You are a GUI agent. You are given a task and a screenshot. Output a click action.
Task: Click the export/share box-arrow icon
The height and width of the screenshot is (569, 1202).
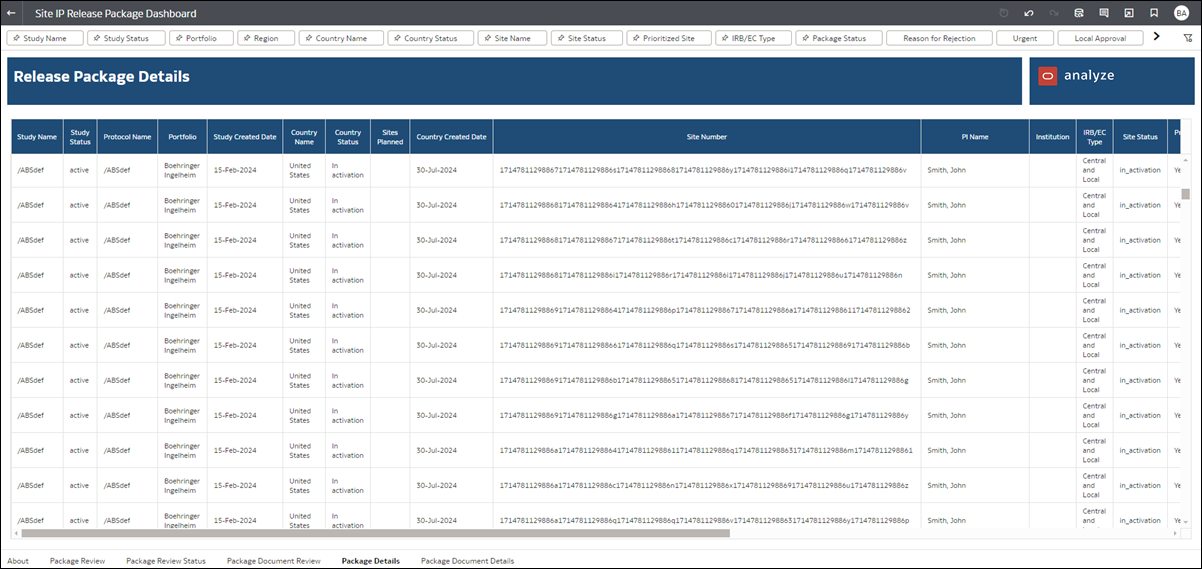(x=1129, y=14)
